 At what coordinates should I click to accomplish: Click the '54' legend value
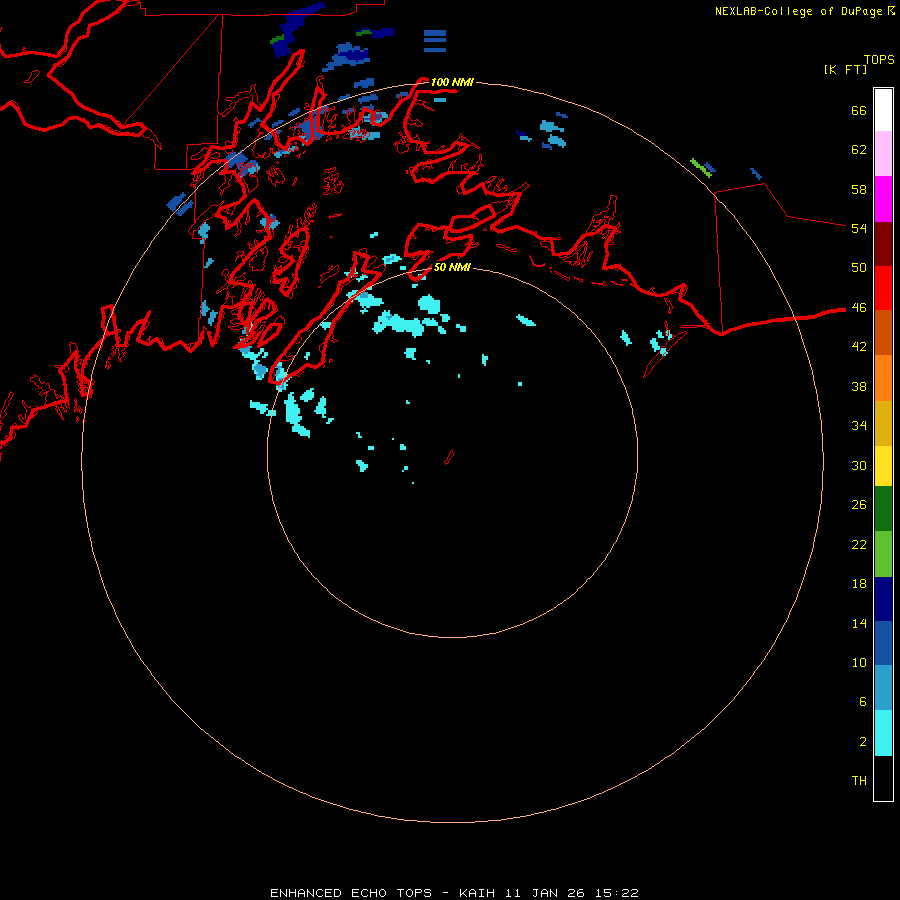pyautogui.click(x=859, y=228)
